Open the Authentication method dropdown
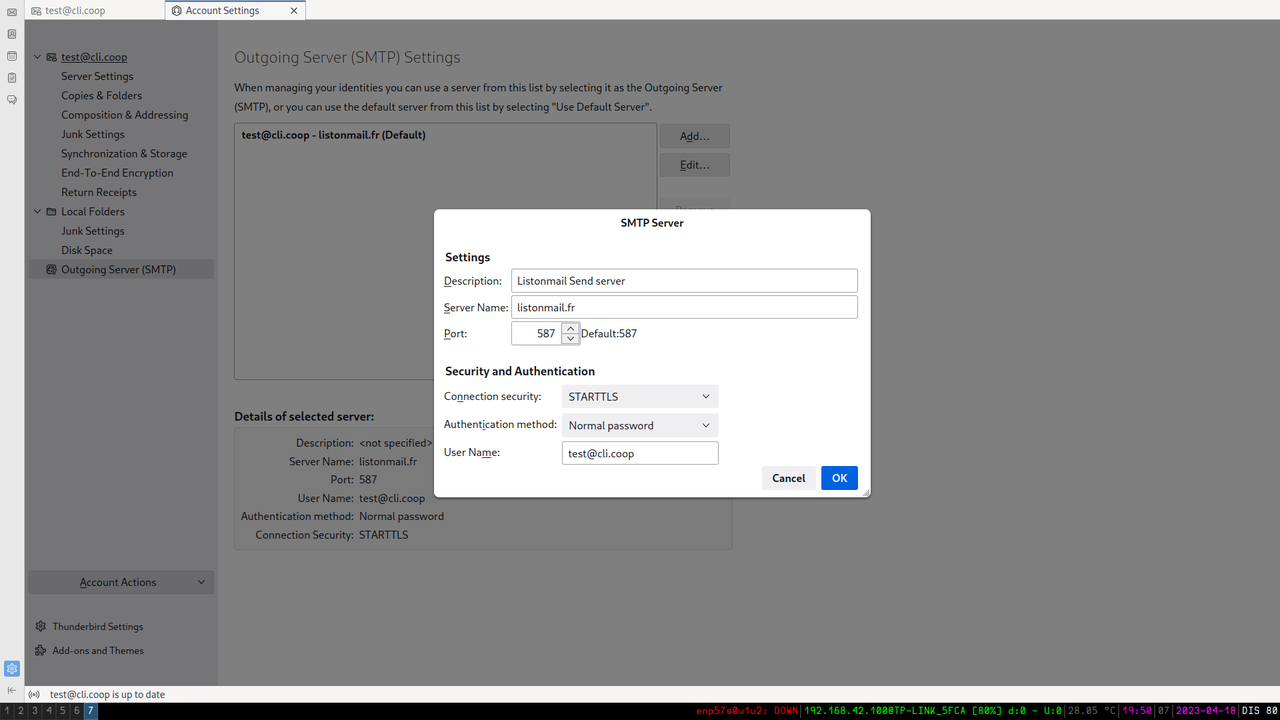Viewport: 1280px width, 720px height. [640, 425]
